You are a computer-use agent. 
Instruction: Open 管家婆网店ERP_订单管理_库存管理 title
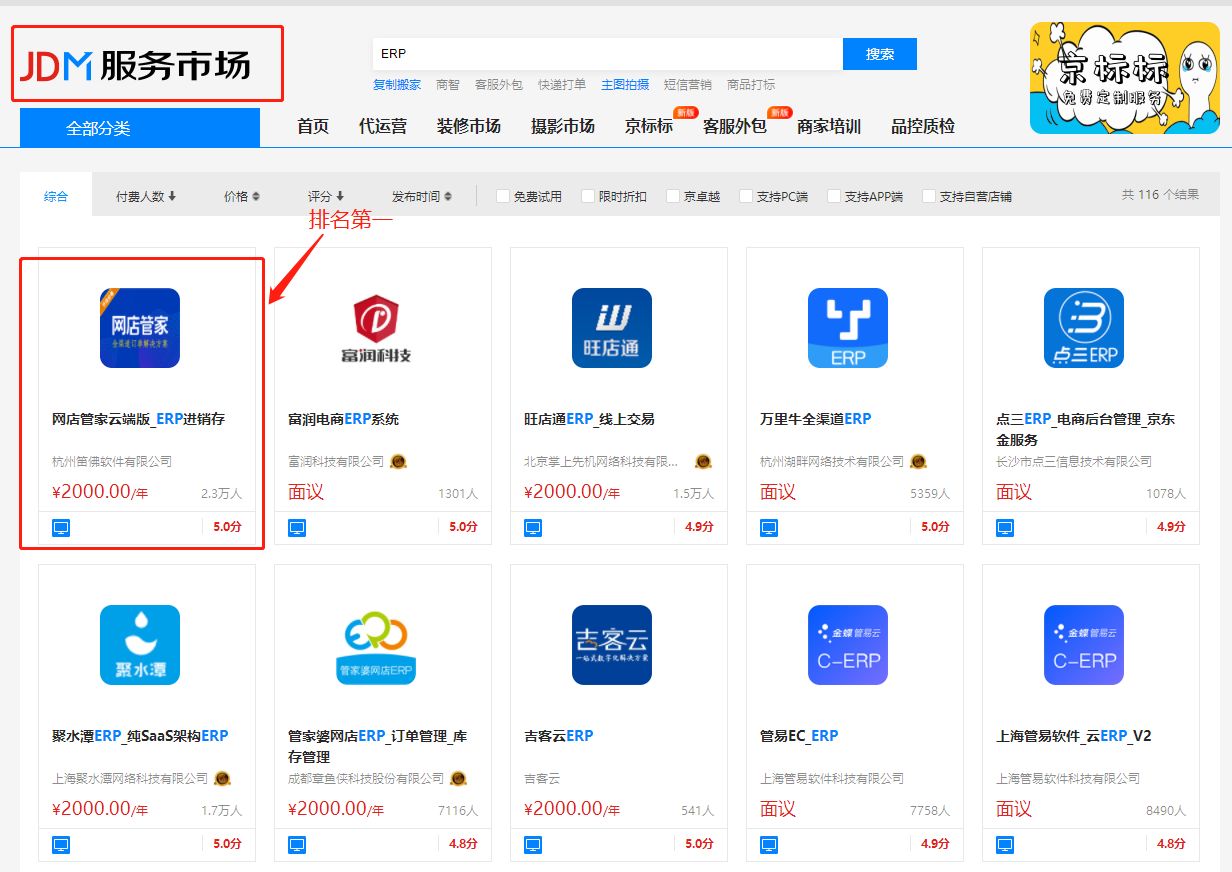(x=377, y=746)
